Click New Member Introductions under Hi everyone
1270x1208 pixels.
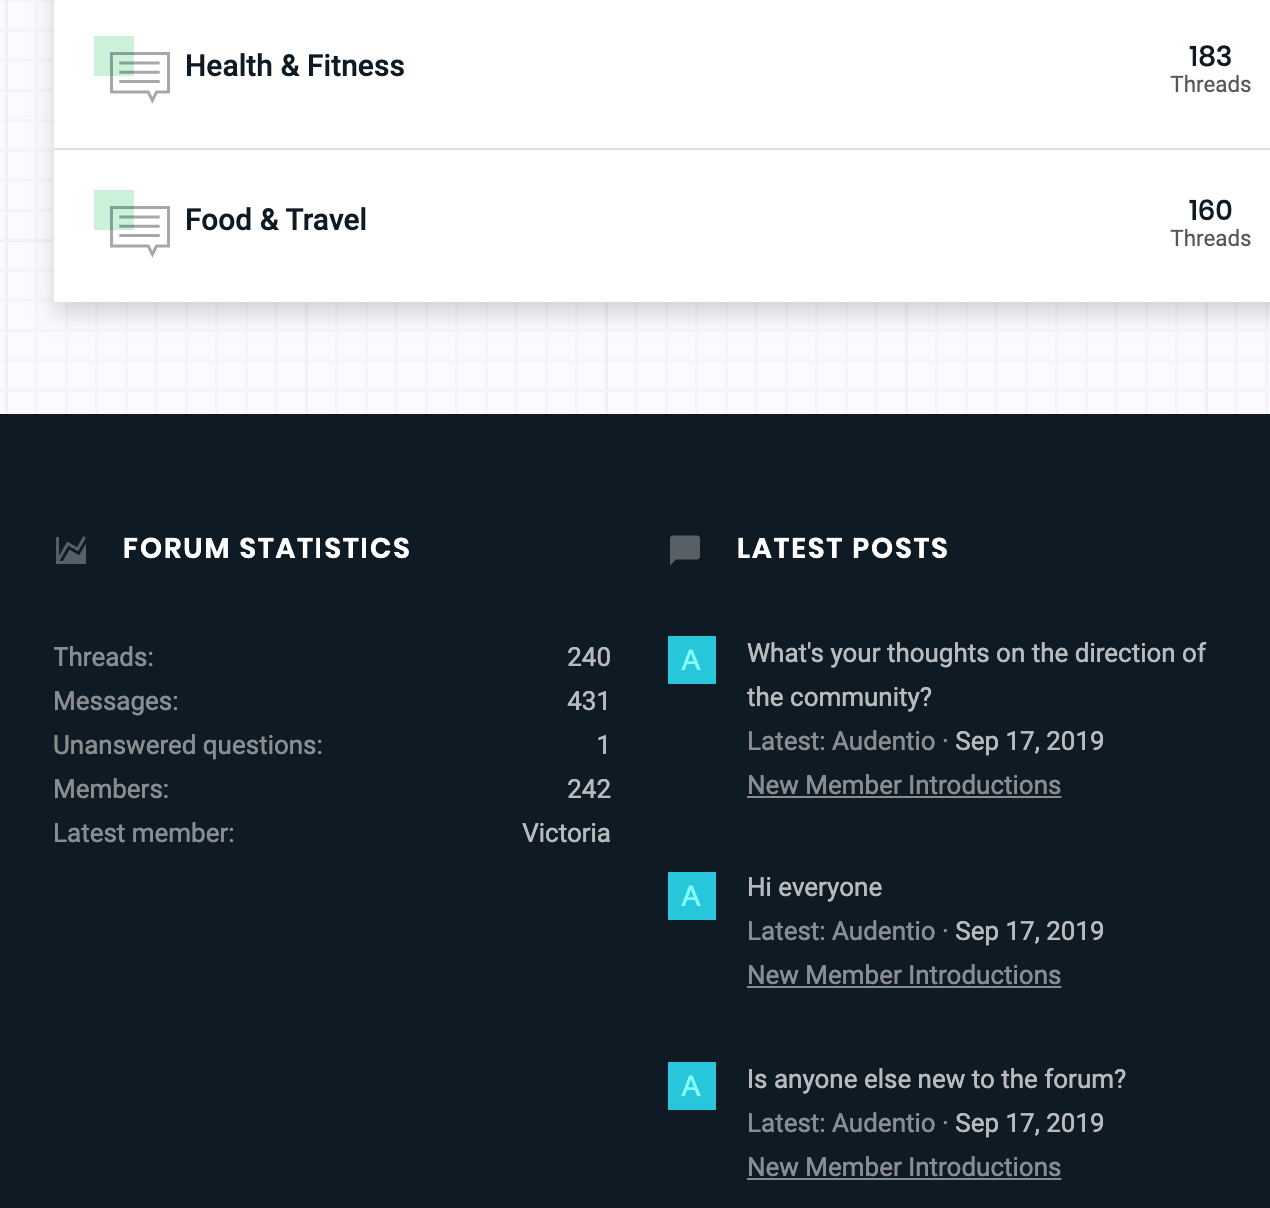click(x=904, y=976)
